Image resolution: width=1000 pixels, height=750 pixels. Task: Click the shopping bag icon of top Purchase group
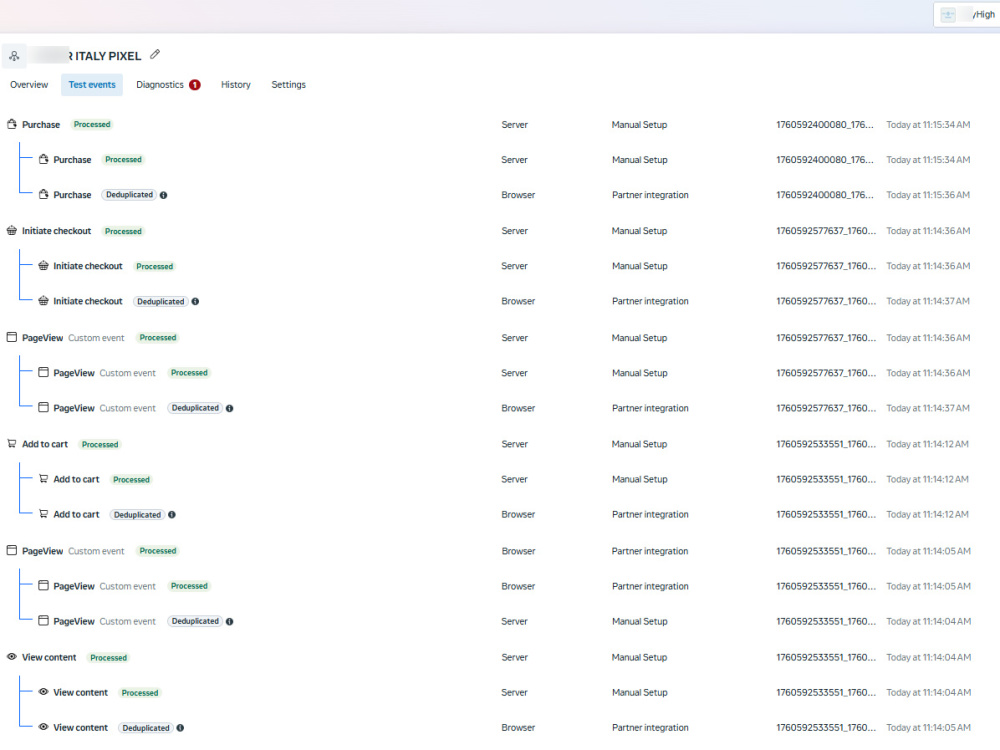point(11,124)
